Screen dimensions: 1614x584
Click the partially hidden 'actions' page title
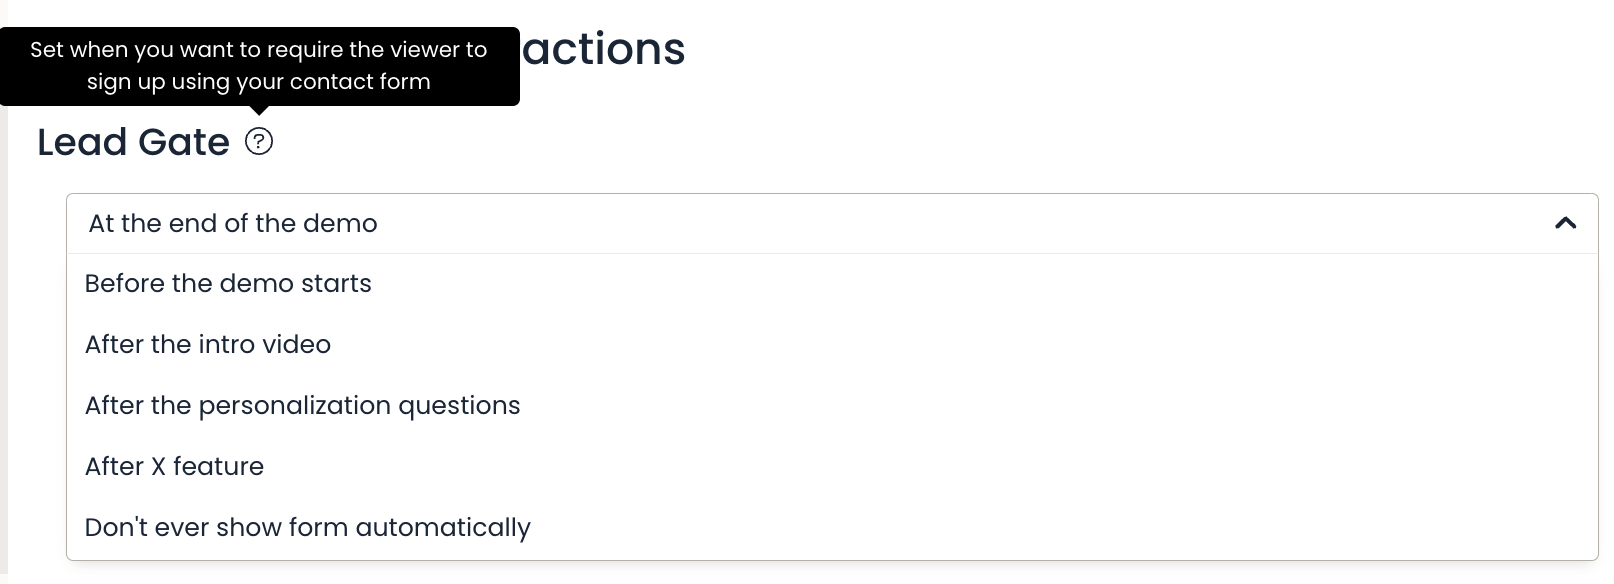click(x=604, y=49)
